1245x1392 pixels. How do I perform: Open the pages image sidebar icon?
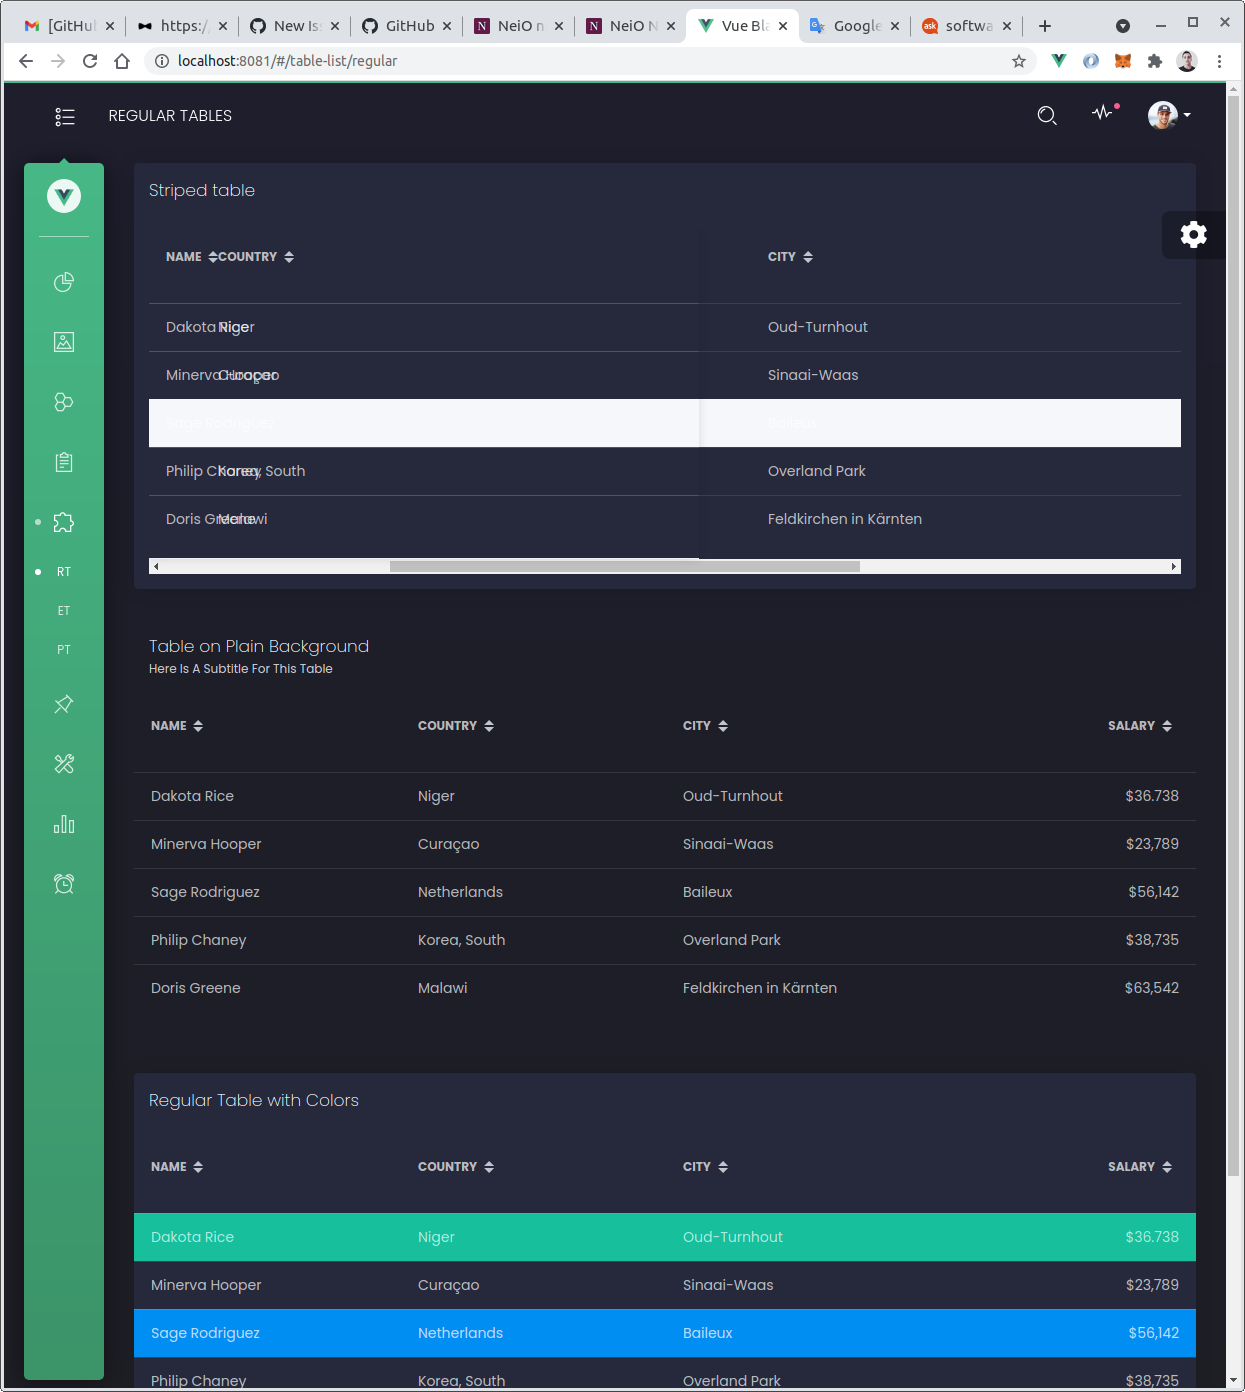(64, 342)
